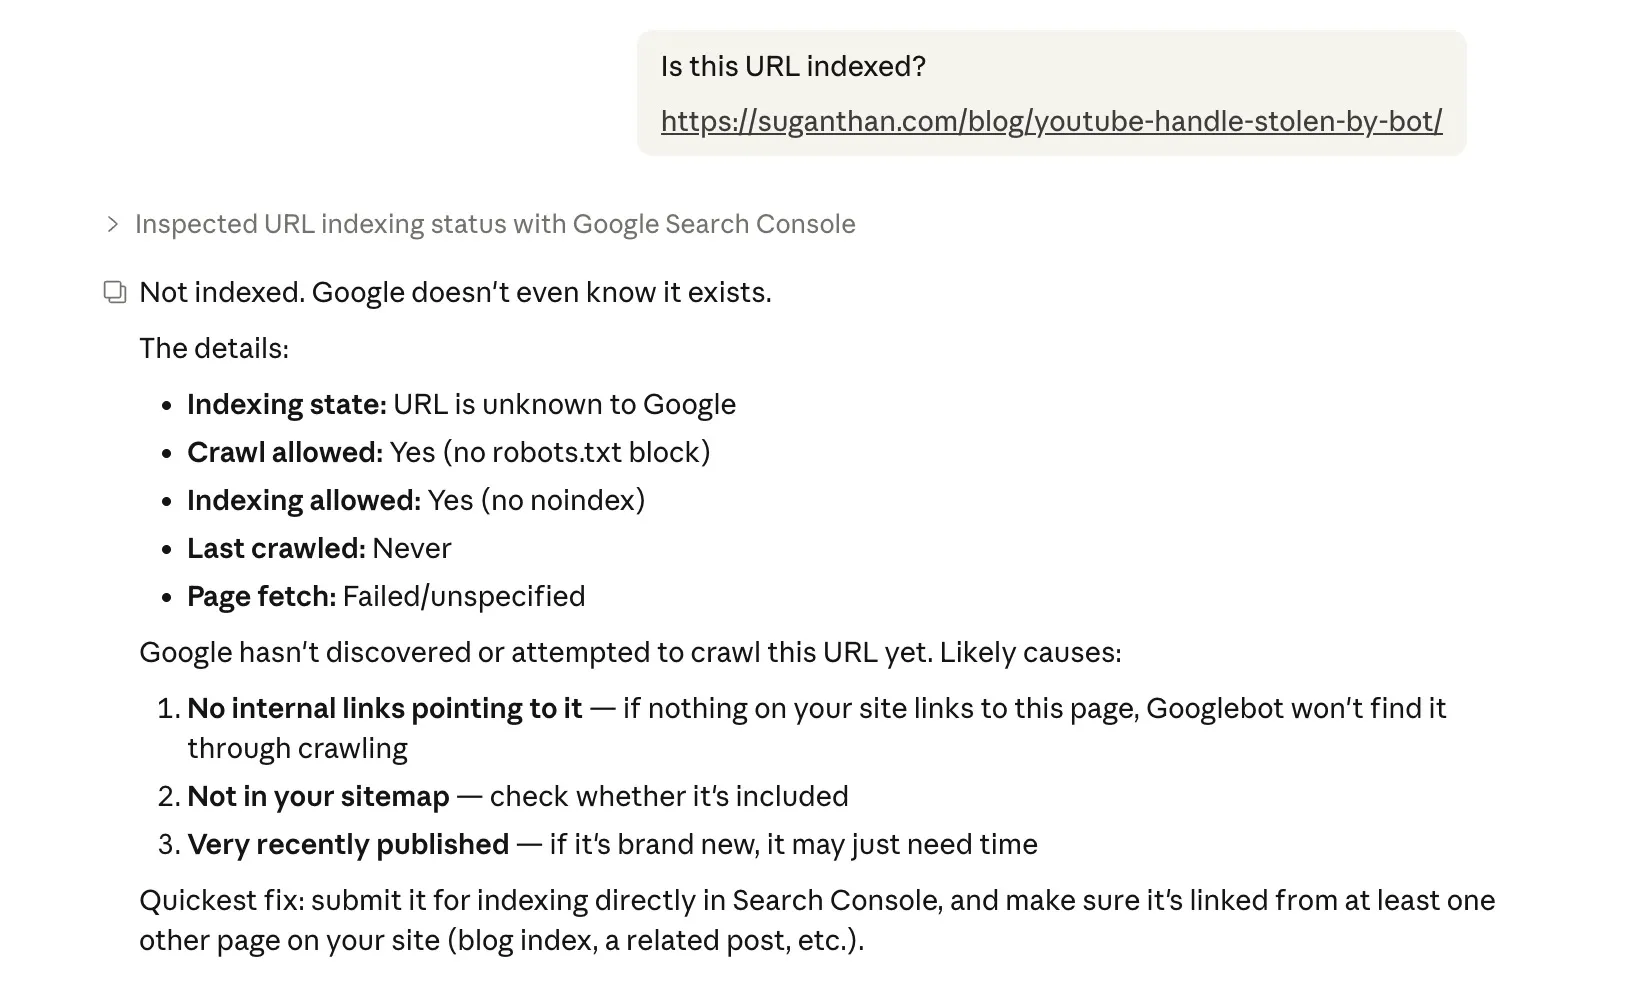Click "No internal links pointing to it" item
Viewport: 1638px width, 998px height.
pos(385,708)
